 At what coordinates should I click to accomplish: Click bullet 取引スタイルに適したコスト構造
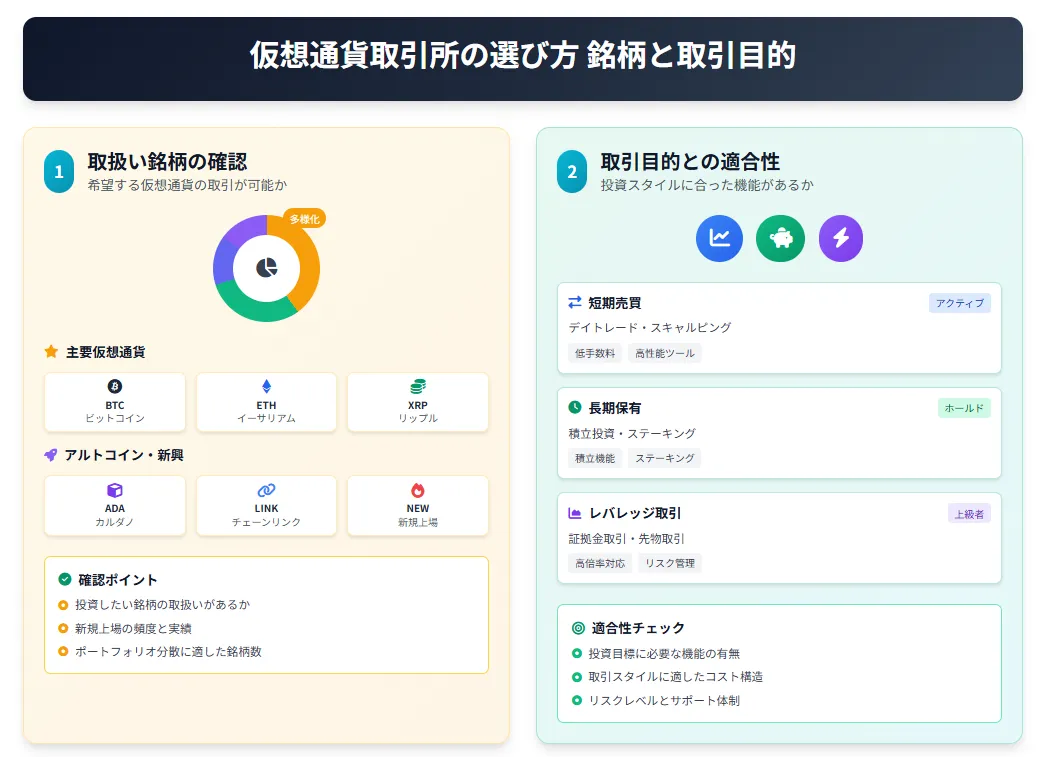pos(676,677)
